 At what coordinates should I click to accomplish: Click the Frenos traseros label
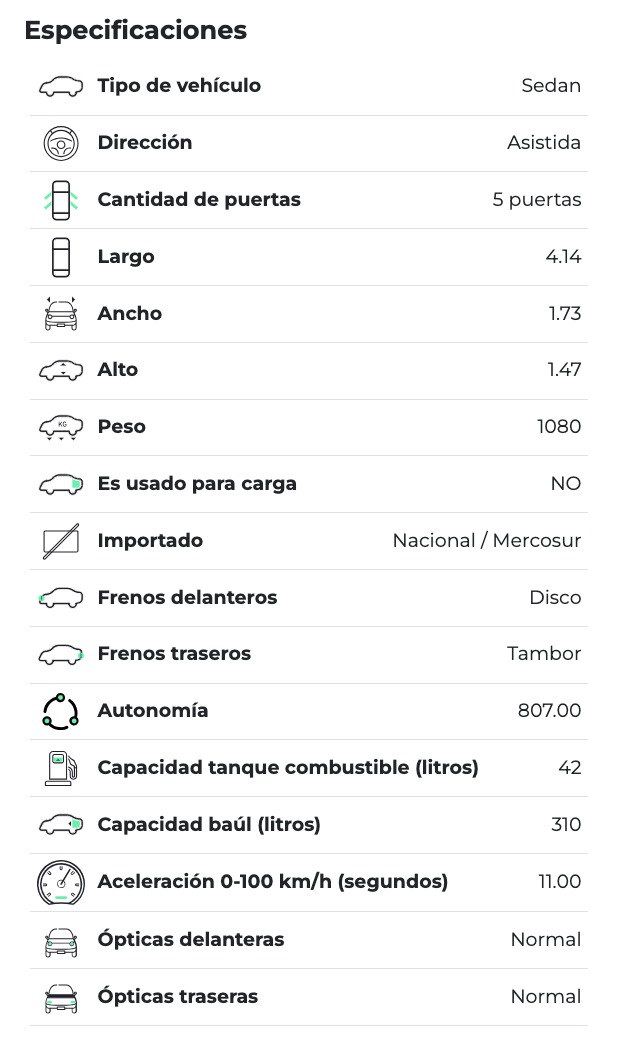click(174, 654)
